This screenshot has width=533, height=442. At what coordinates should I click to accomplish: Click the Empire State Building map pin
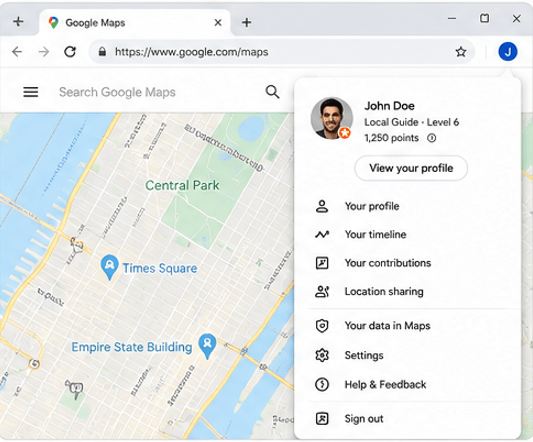point(207,346)
